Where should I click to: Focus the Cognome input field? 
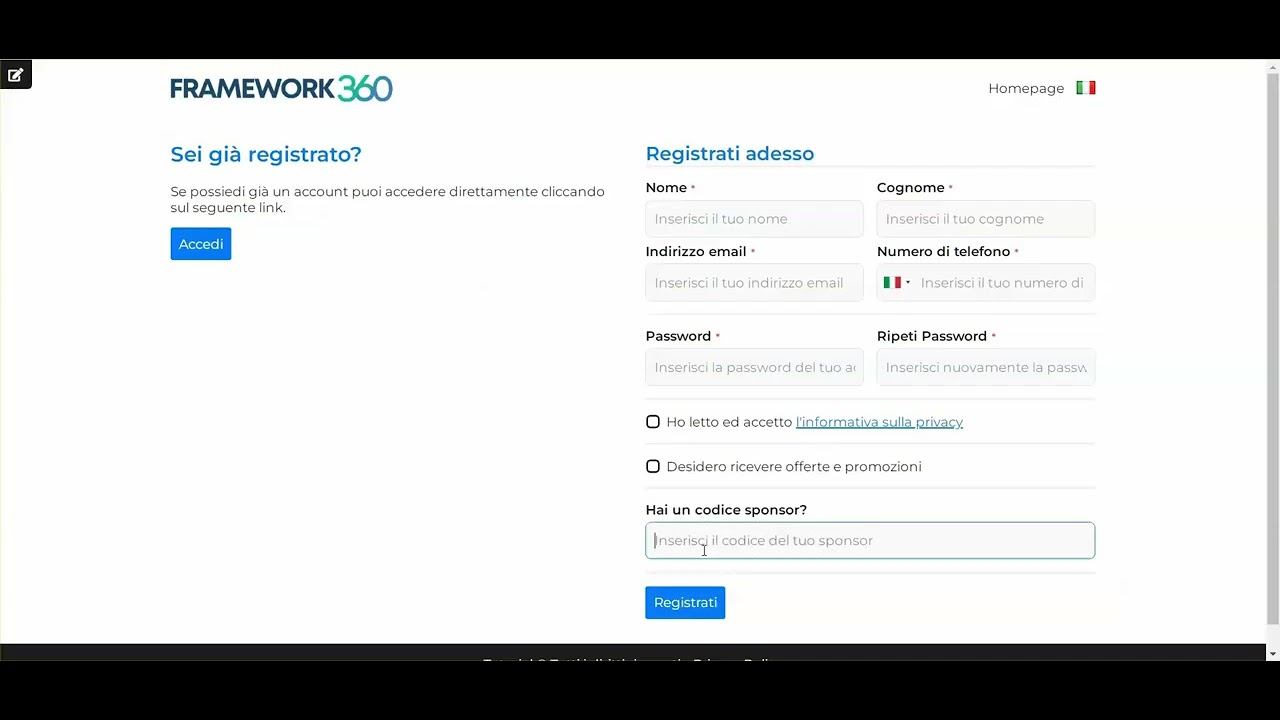pyautogui.click(x=985, y=219)
